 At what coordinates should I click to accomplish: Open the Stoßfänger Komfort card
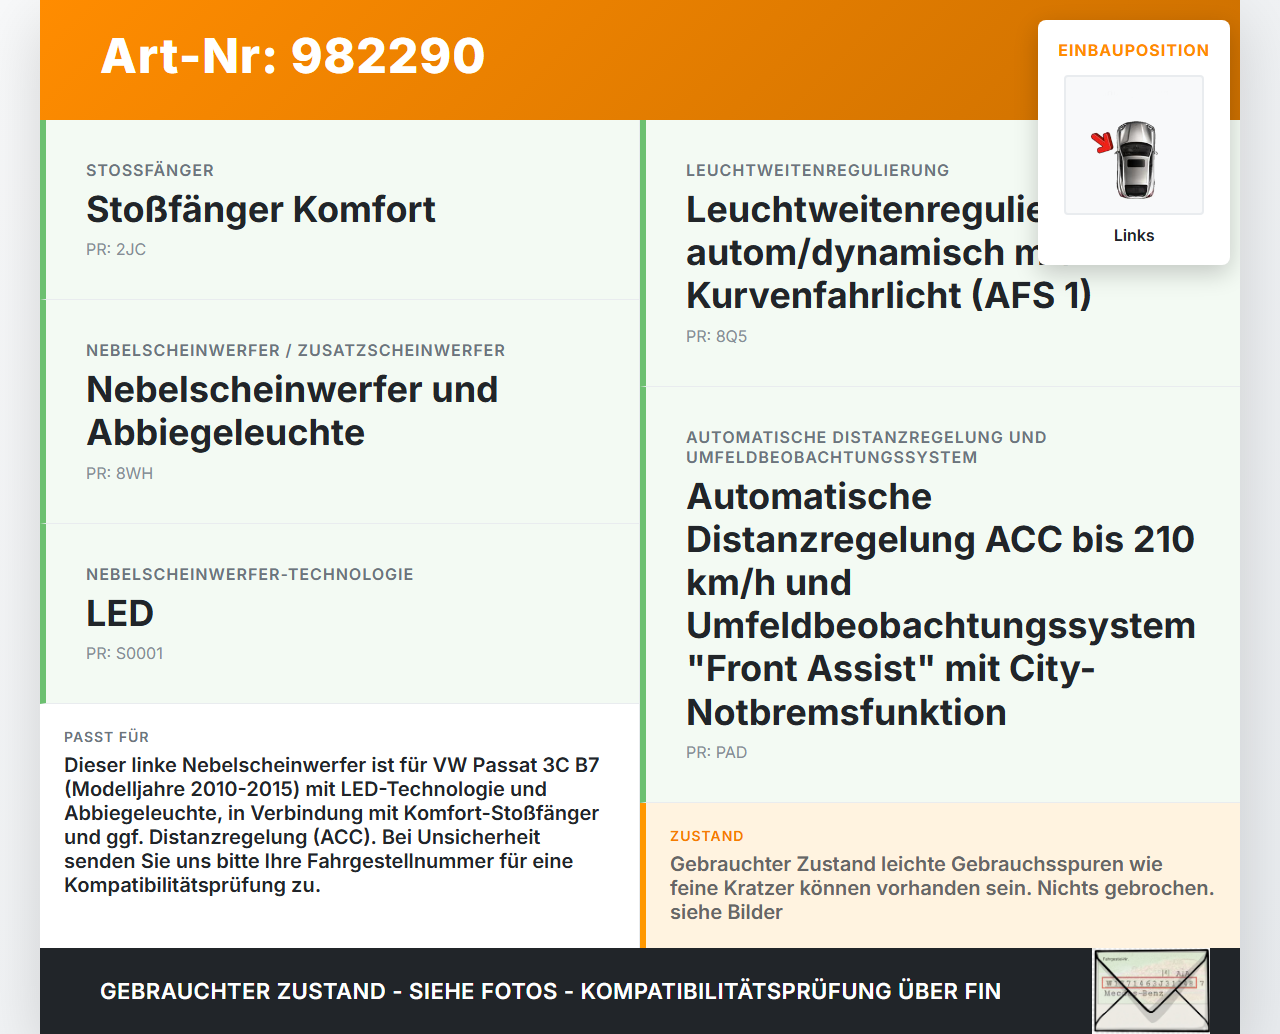coord(340,209)
